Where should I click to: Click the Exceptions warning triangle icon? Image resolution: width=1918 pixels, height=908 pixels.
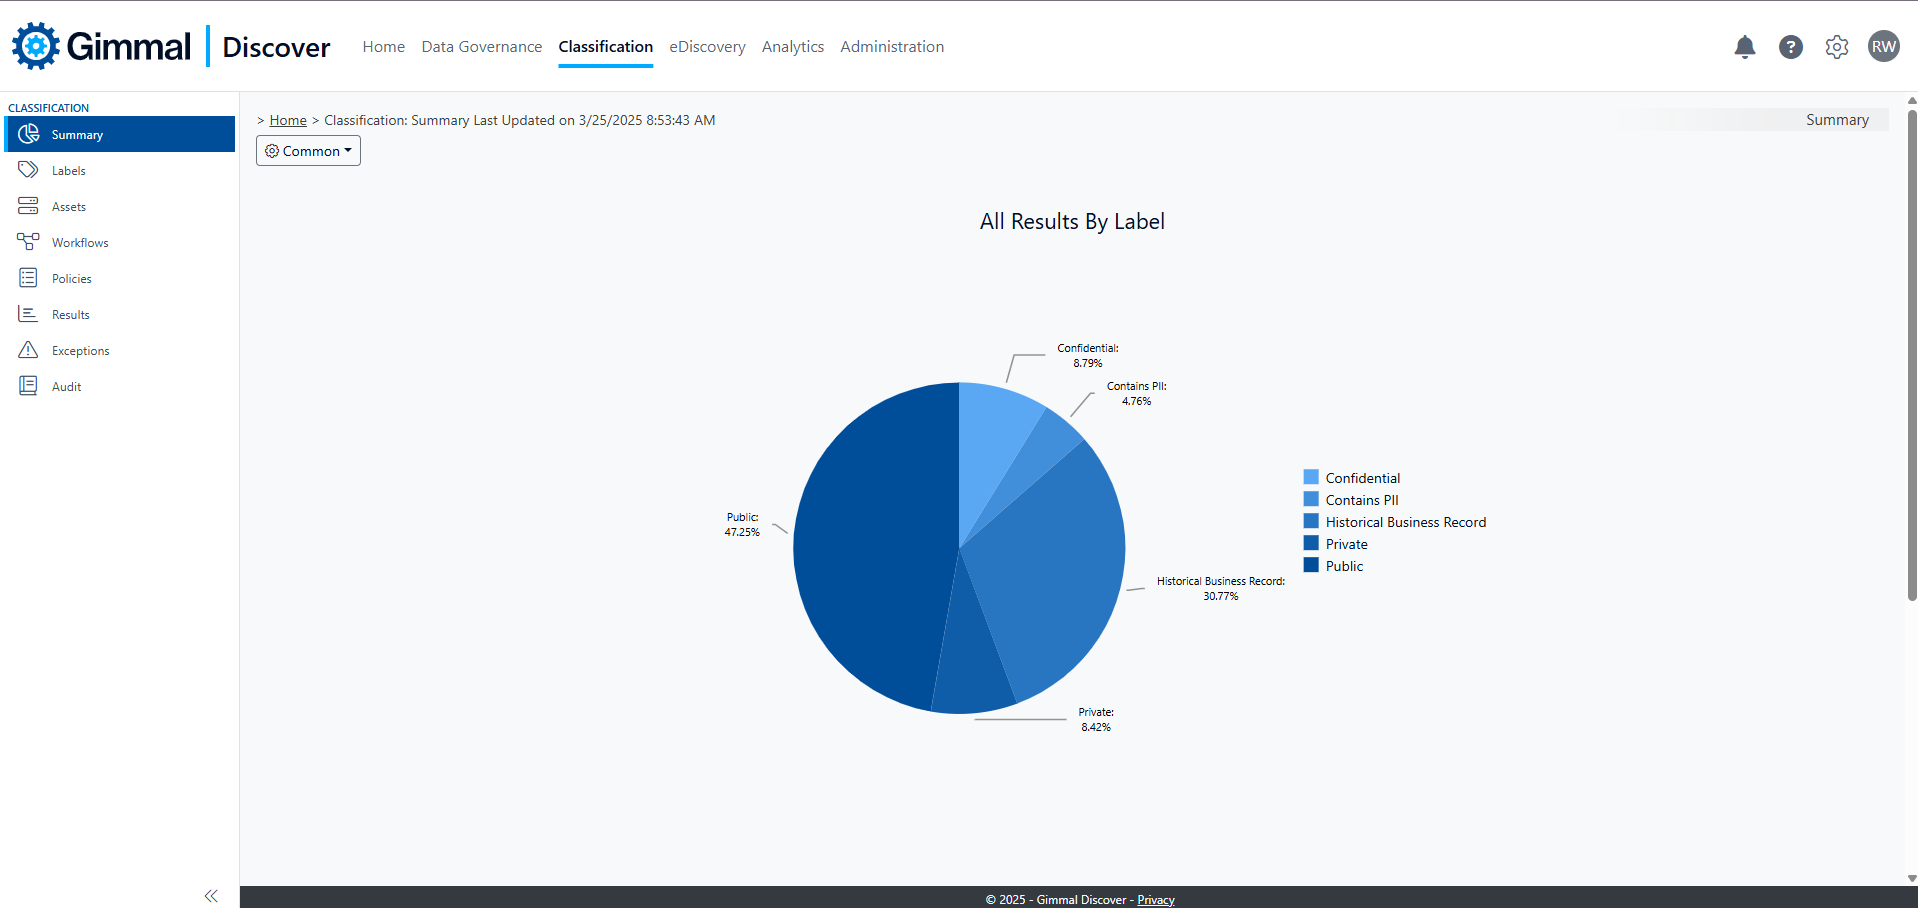28,350
